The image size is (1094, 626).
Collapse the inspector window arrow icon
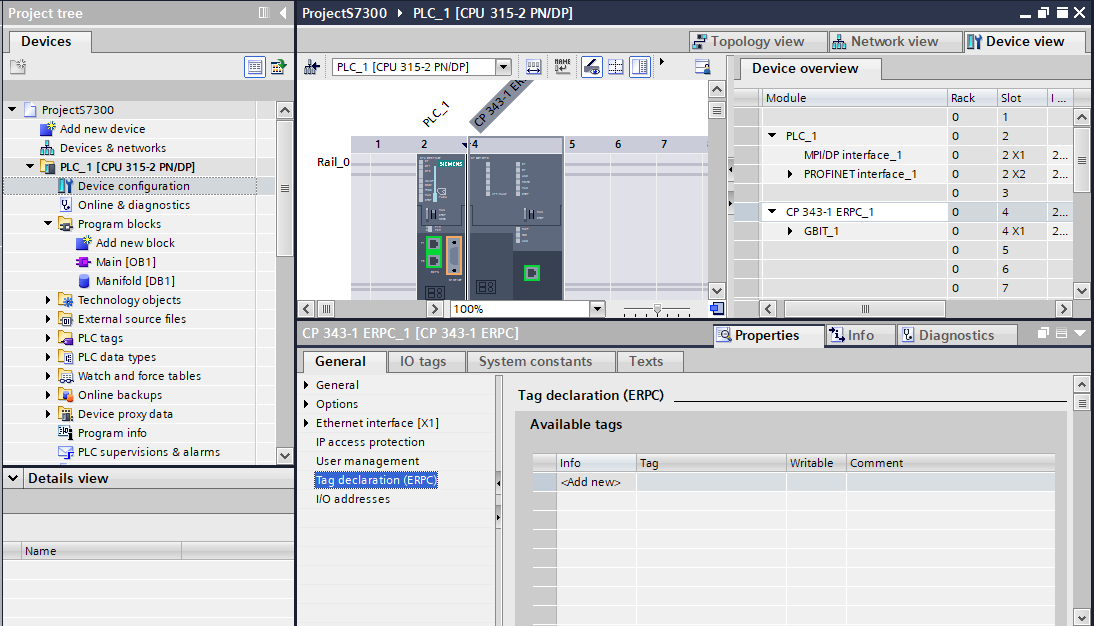tap(1080, 334)
